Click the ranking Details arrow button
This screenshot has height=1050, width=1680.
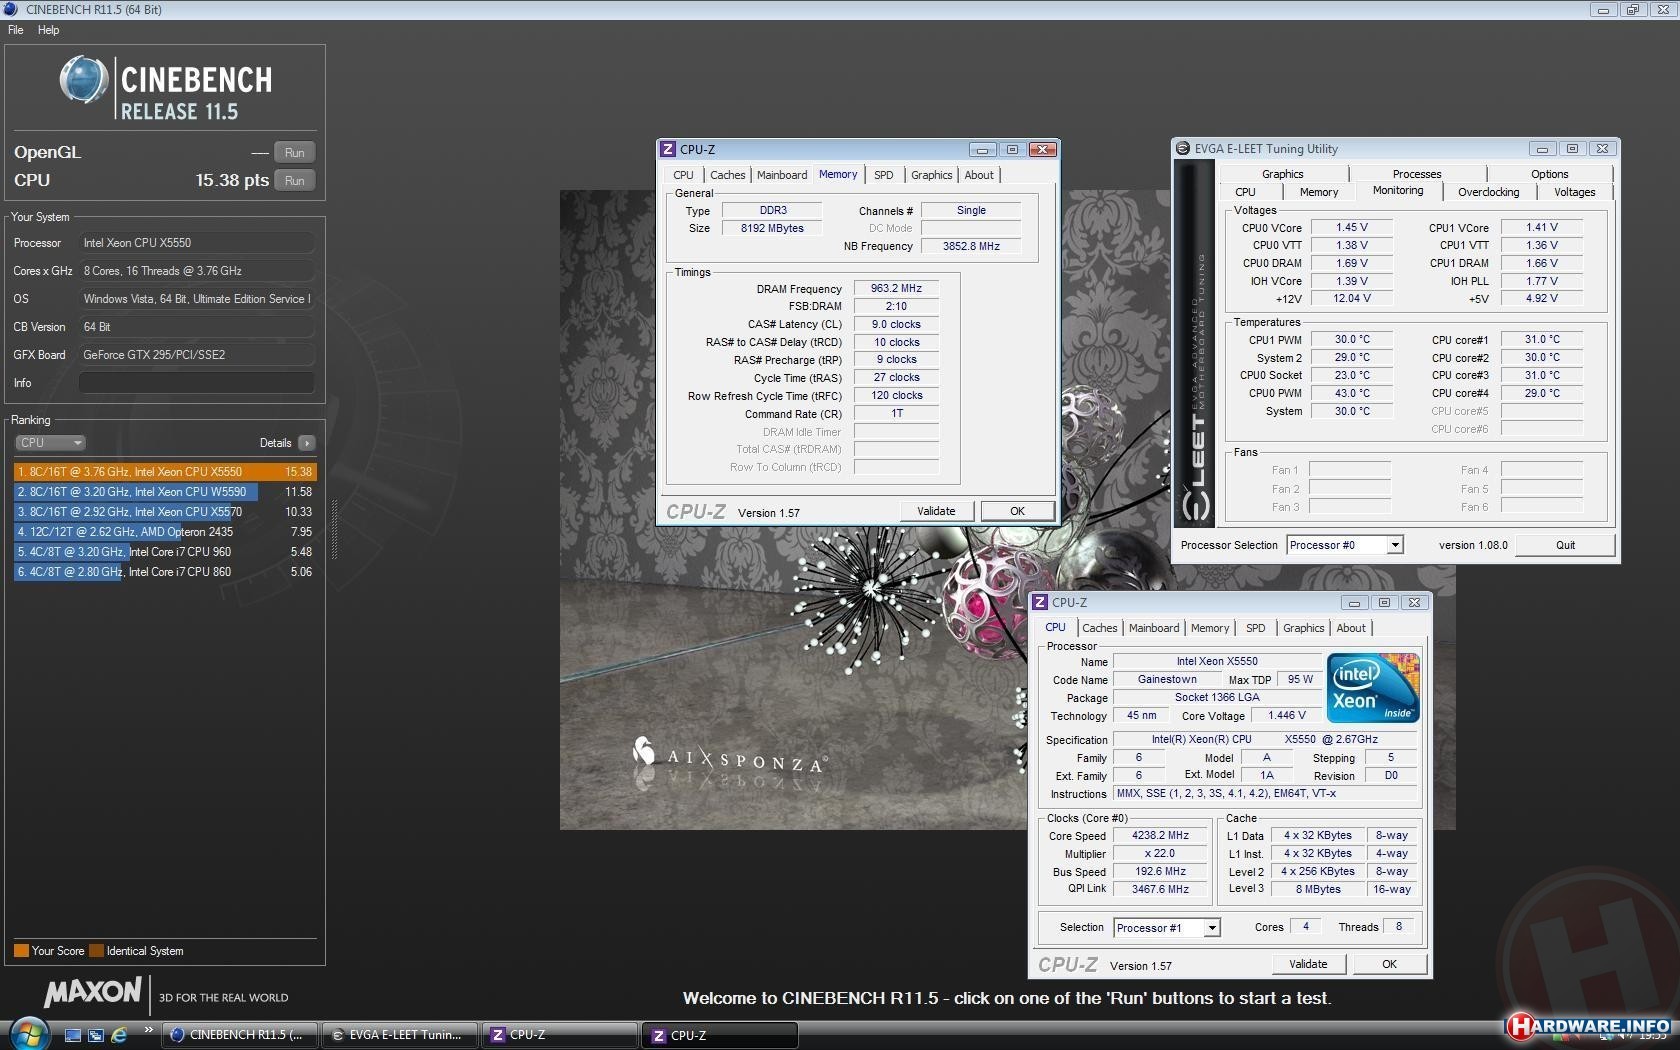(x=307, y=442)
